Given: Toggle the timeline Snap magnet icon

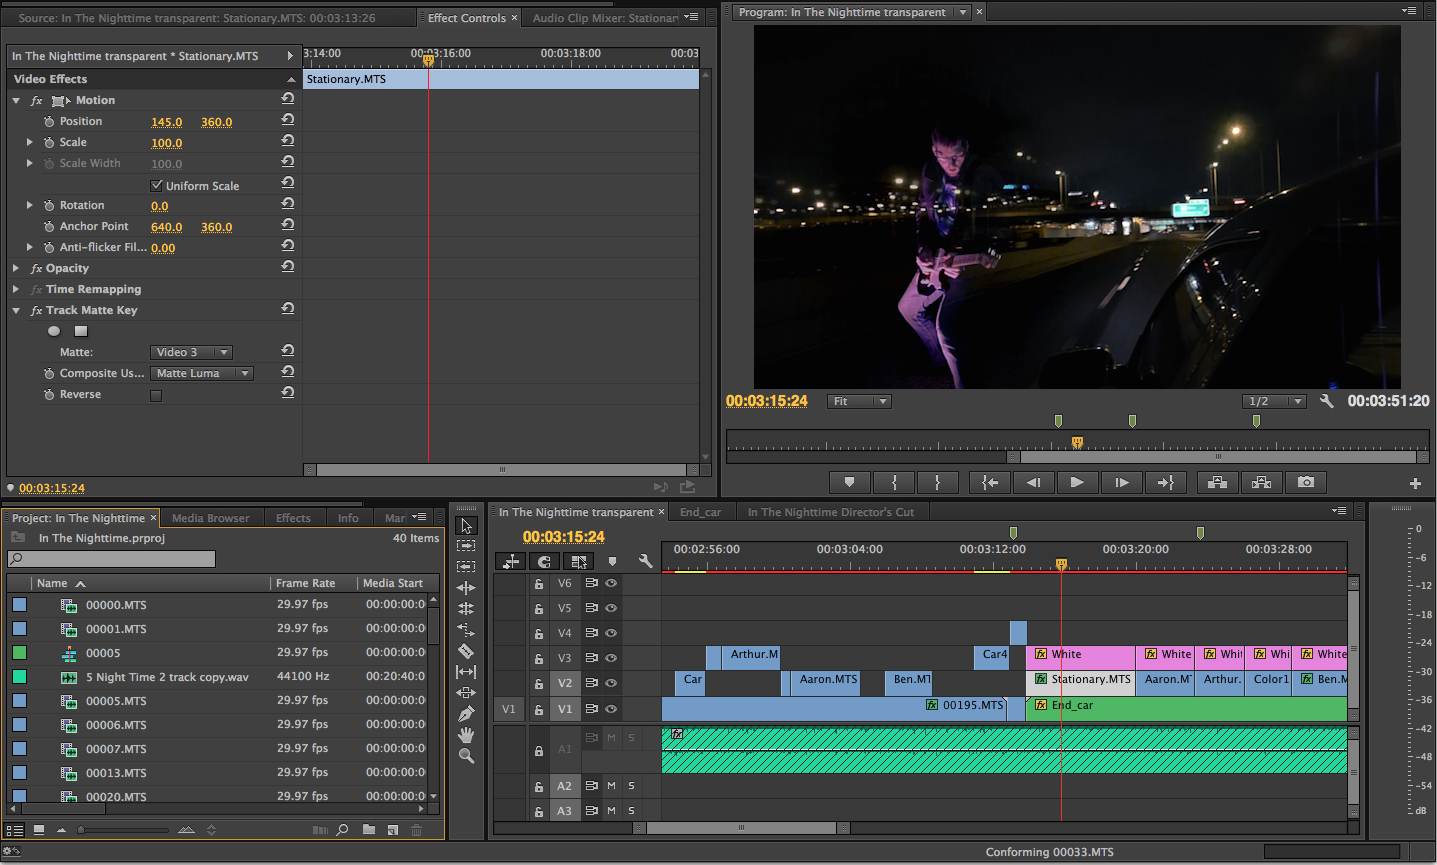Looking at the screenshot, I should [543, 562].
